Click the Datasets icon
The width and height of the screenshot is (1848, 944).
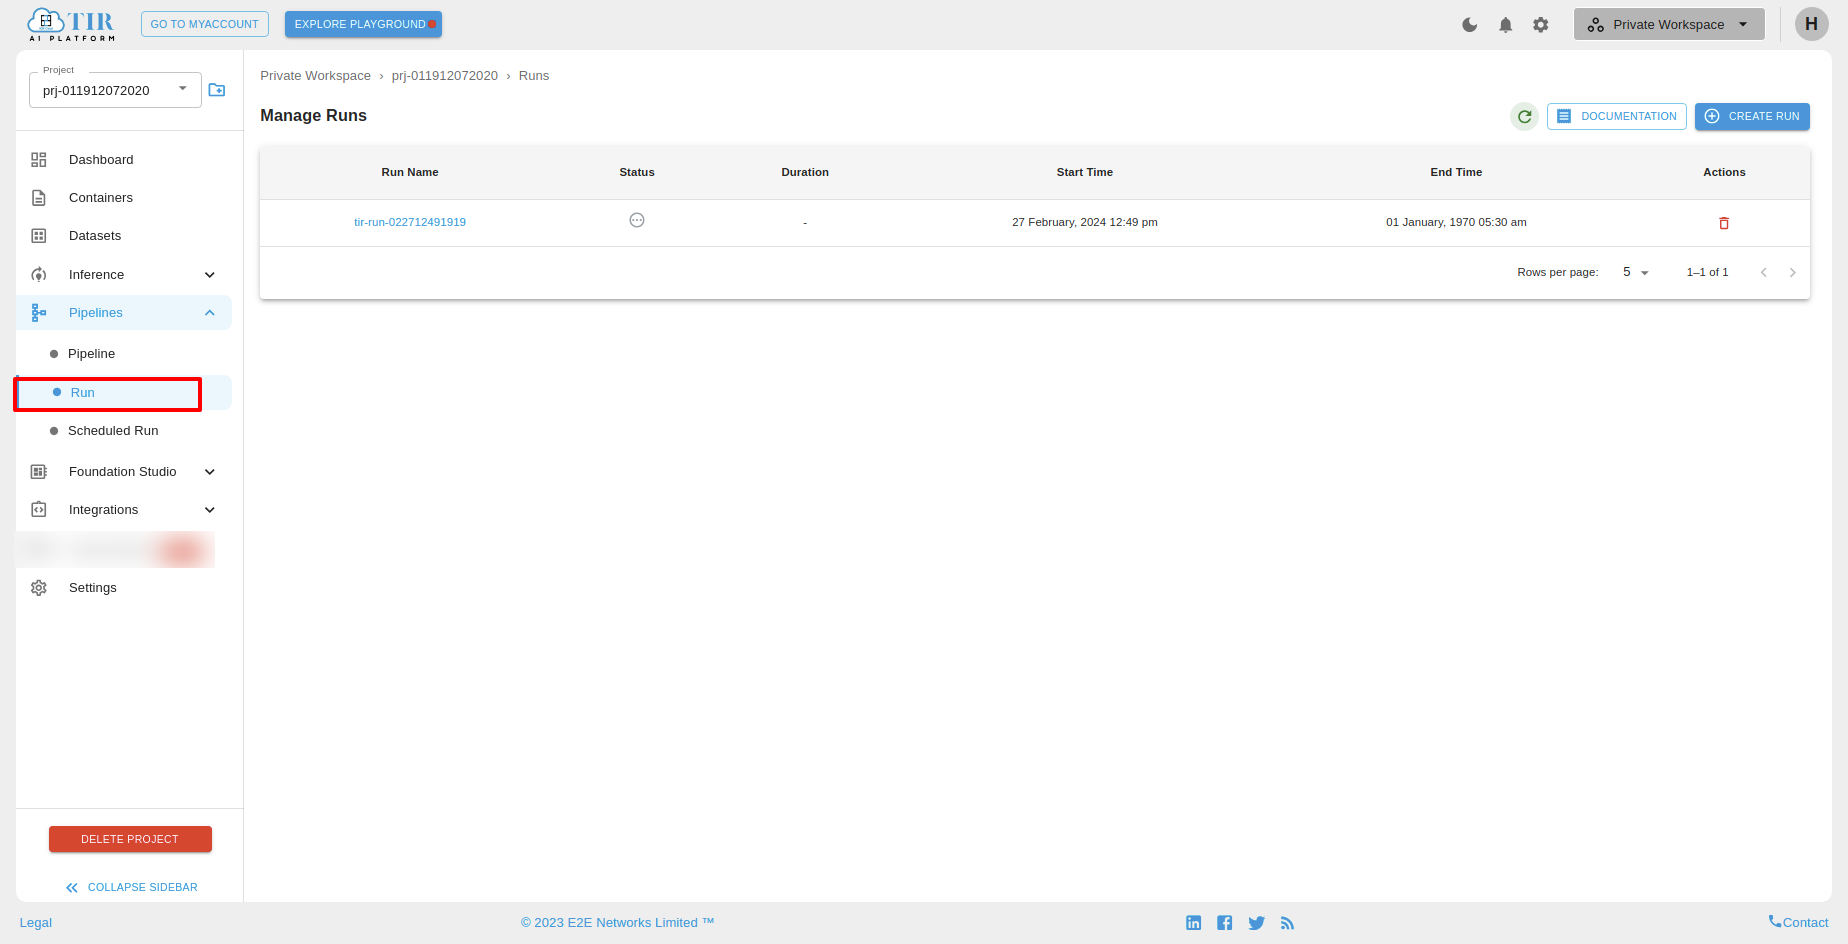[x=39, y=236]
